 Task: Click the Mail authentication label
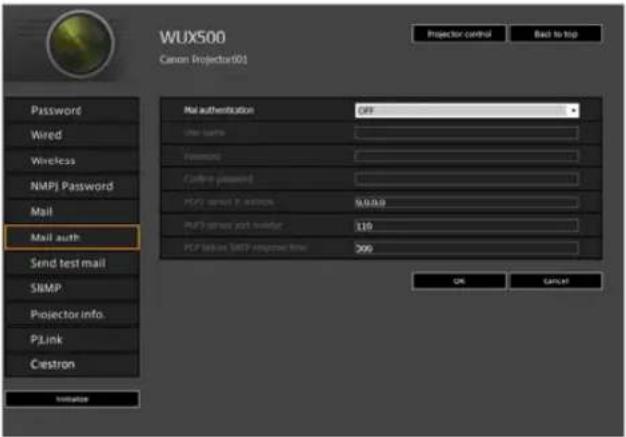219,110
